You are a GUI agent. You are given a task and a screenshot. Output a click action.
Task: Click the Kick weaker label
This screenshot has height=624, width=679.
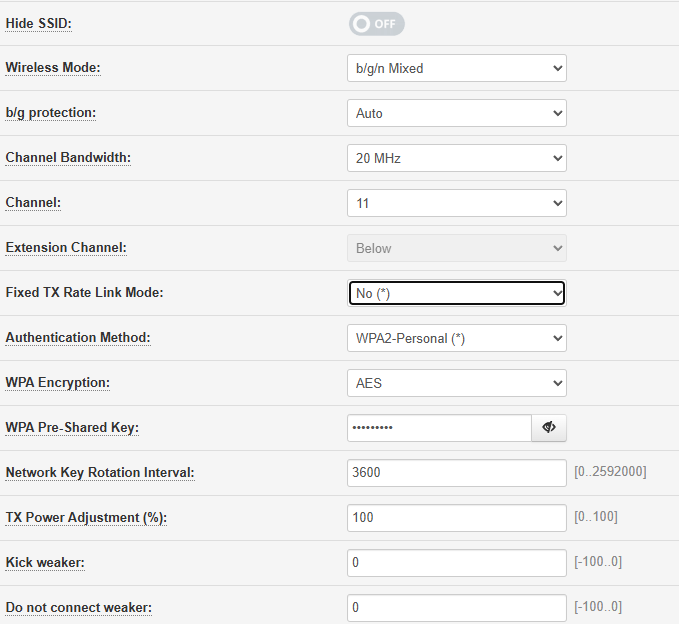coord(45,563)
